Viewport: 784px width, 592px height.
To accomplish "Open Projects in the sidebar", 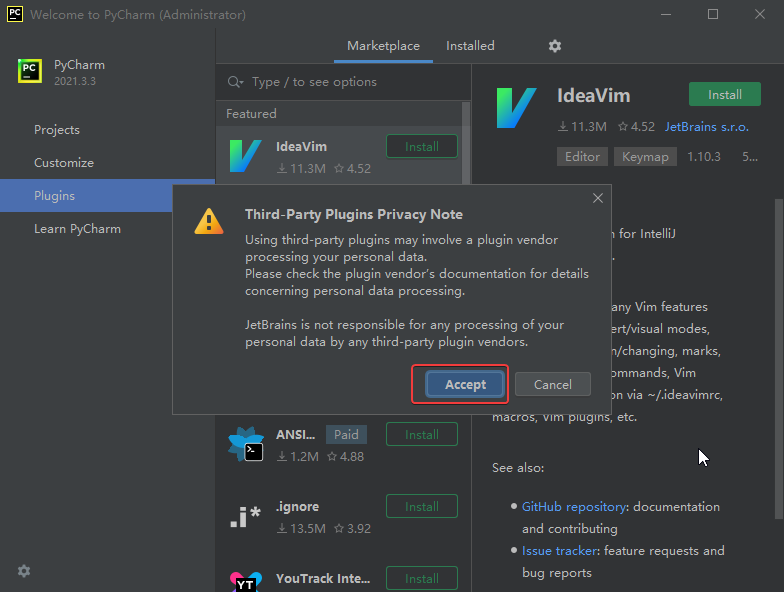I will coord(57,130).
